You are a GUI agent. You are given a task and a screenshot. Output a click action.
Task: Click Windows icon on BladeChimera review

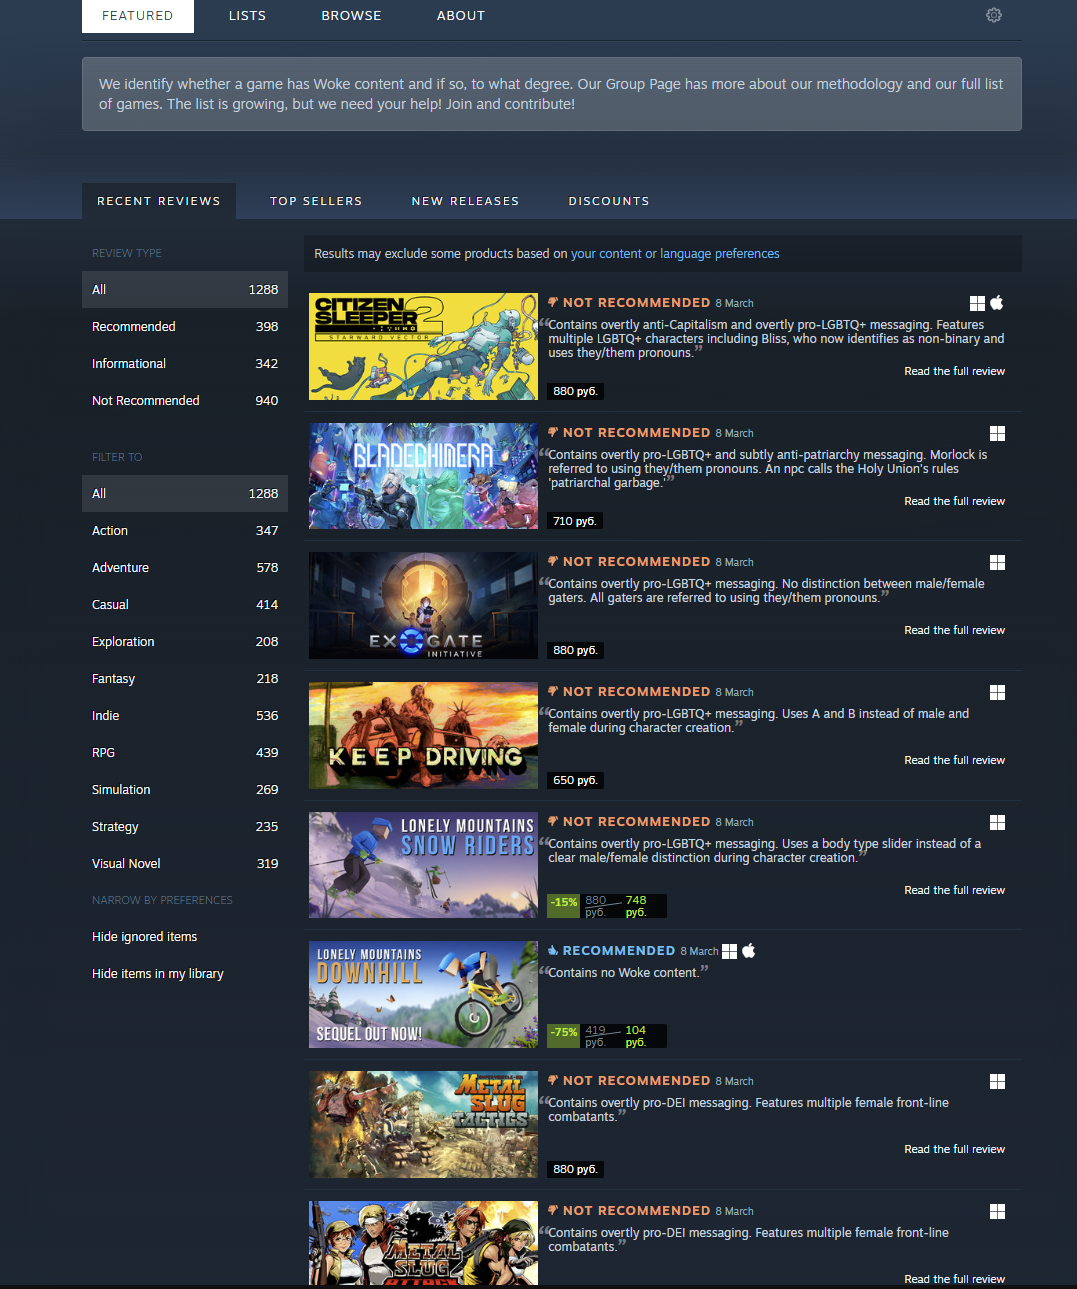[997, 433]
